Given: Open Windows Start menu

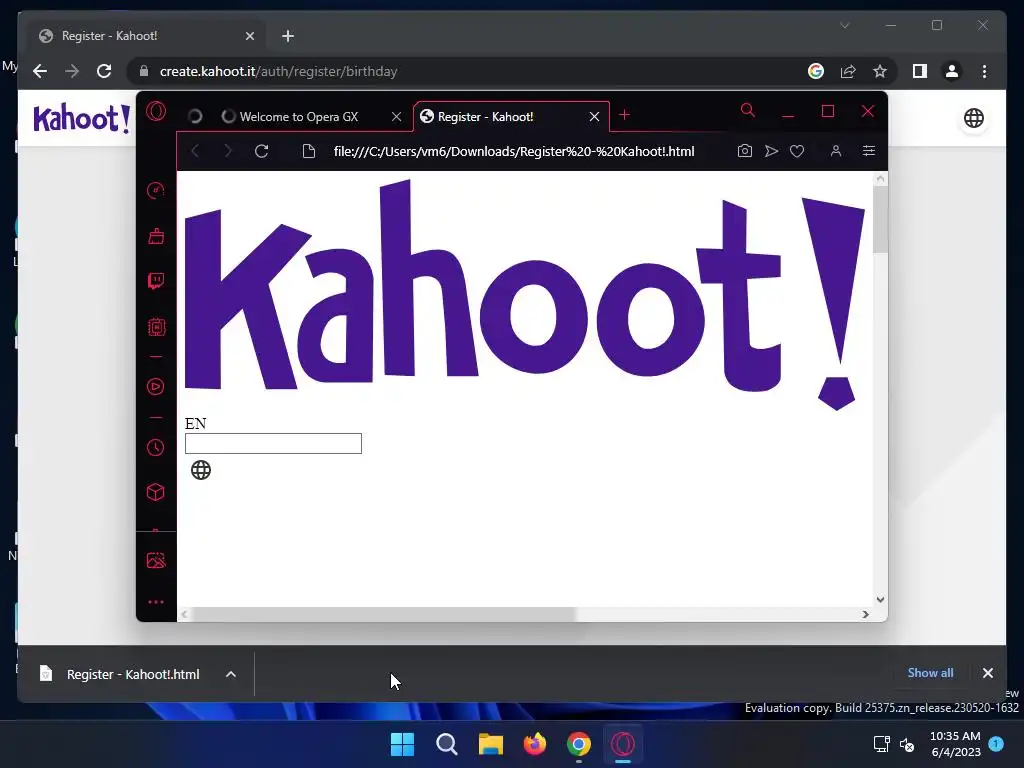Looking at the screenshot, I should tap(402, 744).
